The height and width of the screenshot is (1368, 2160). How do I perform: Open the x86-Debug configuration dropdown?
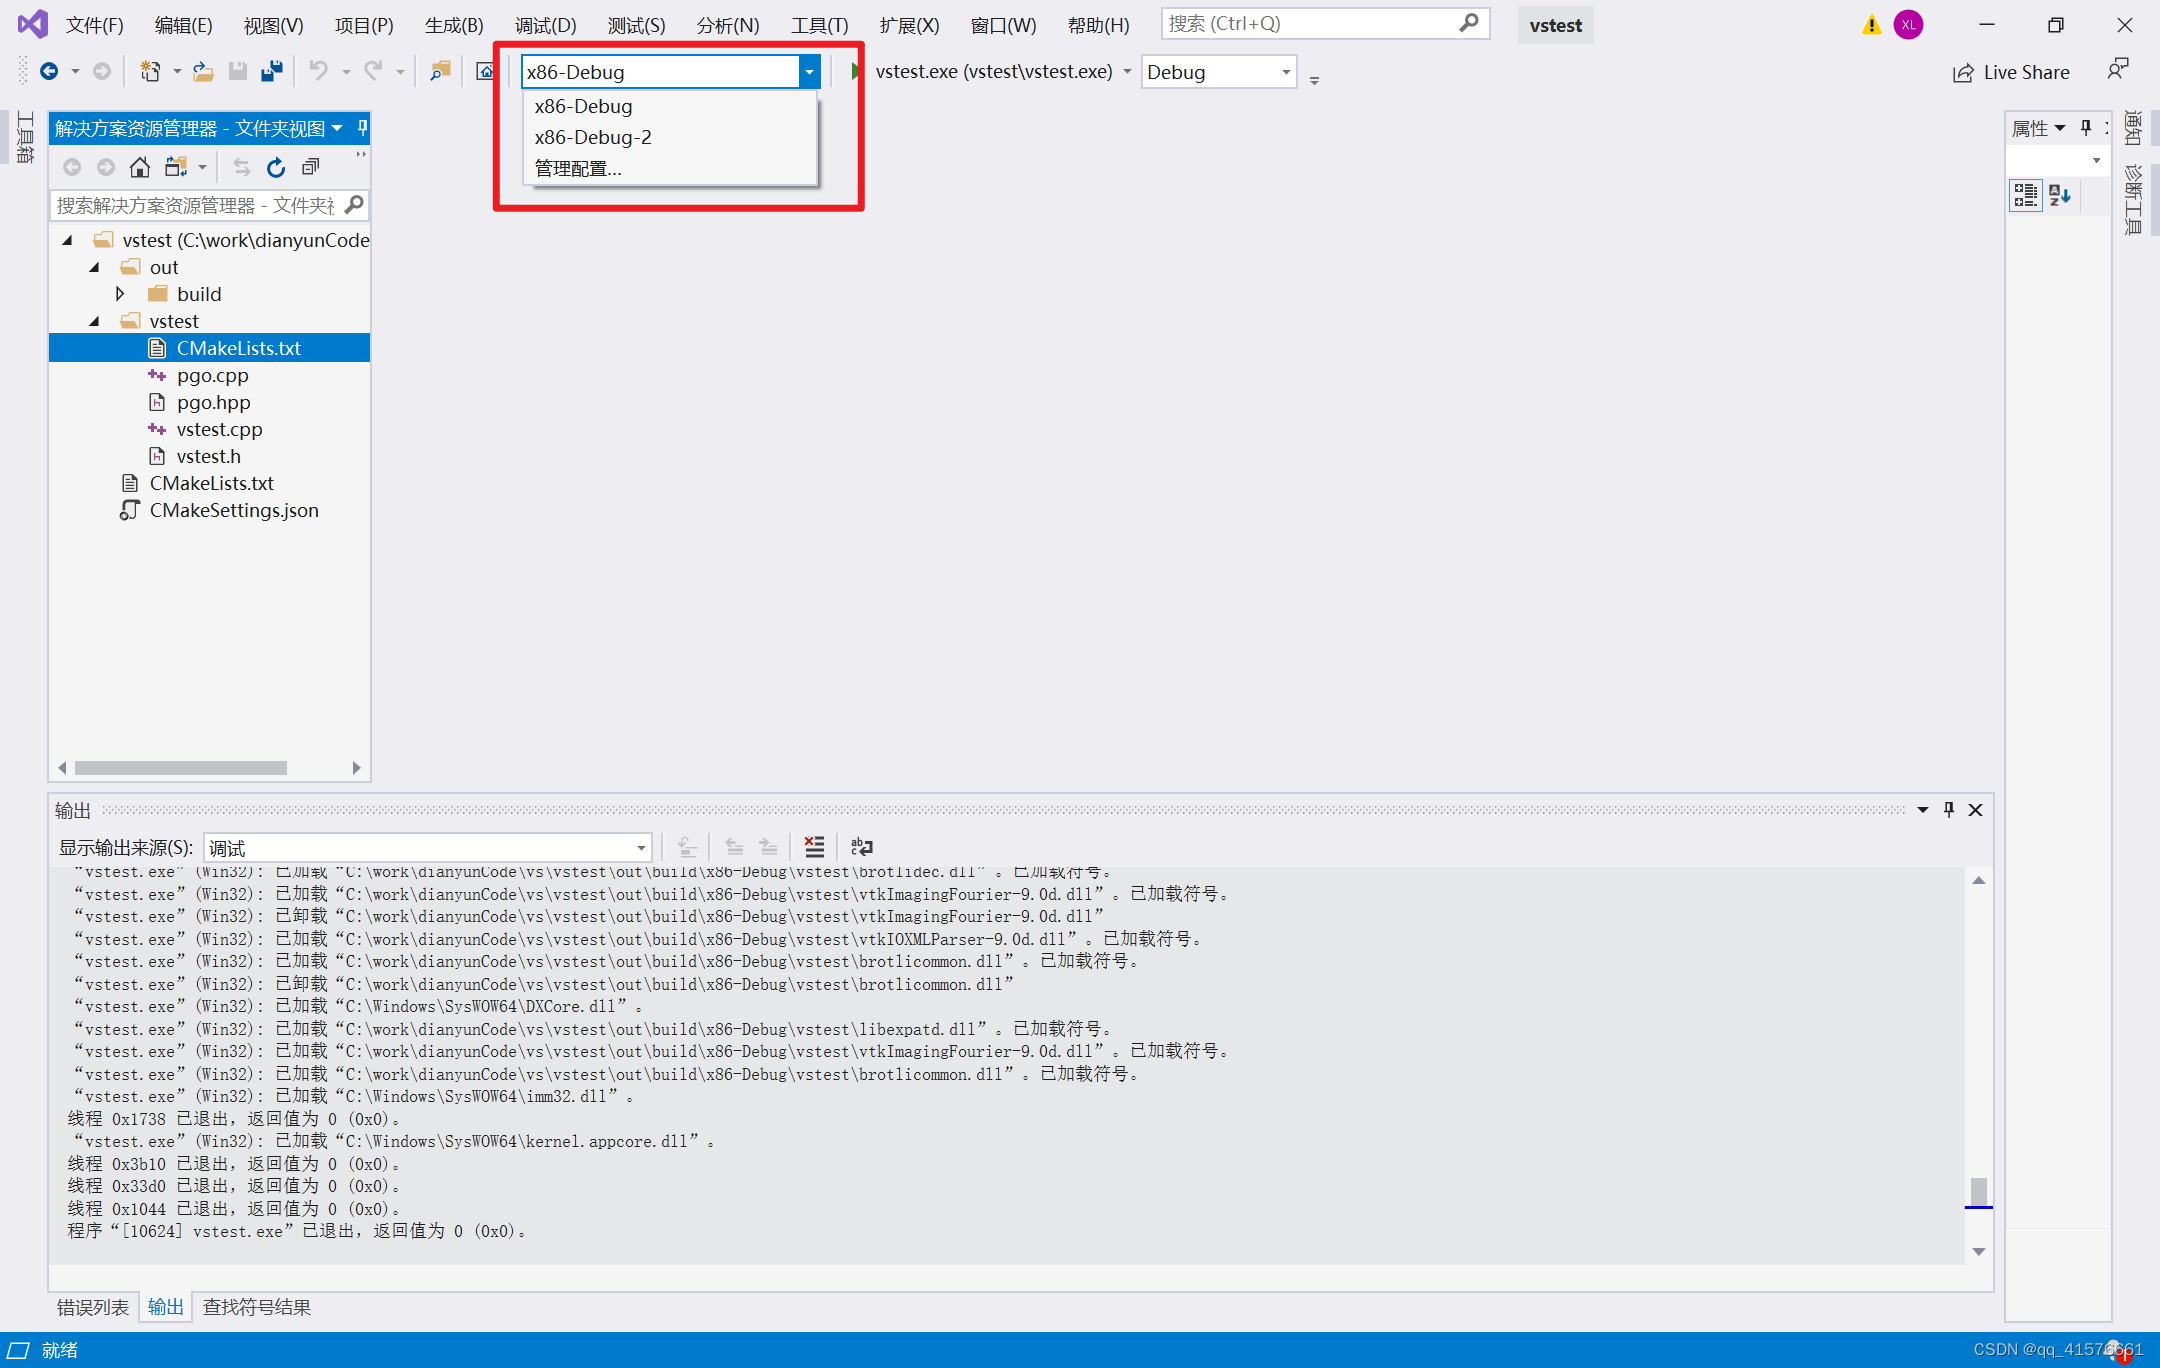click(x=809, y=71)
